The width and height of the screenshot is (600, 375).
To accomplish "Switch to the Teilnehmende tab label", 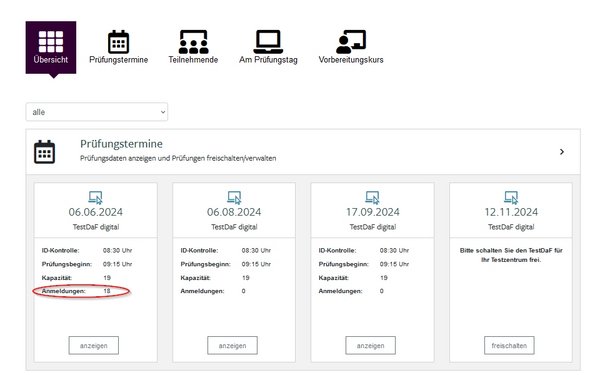I will tap(193, 60).
